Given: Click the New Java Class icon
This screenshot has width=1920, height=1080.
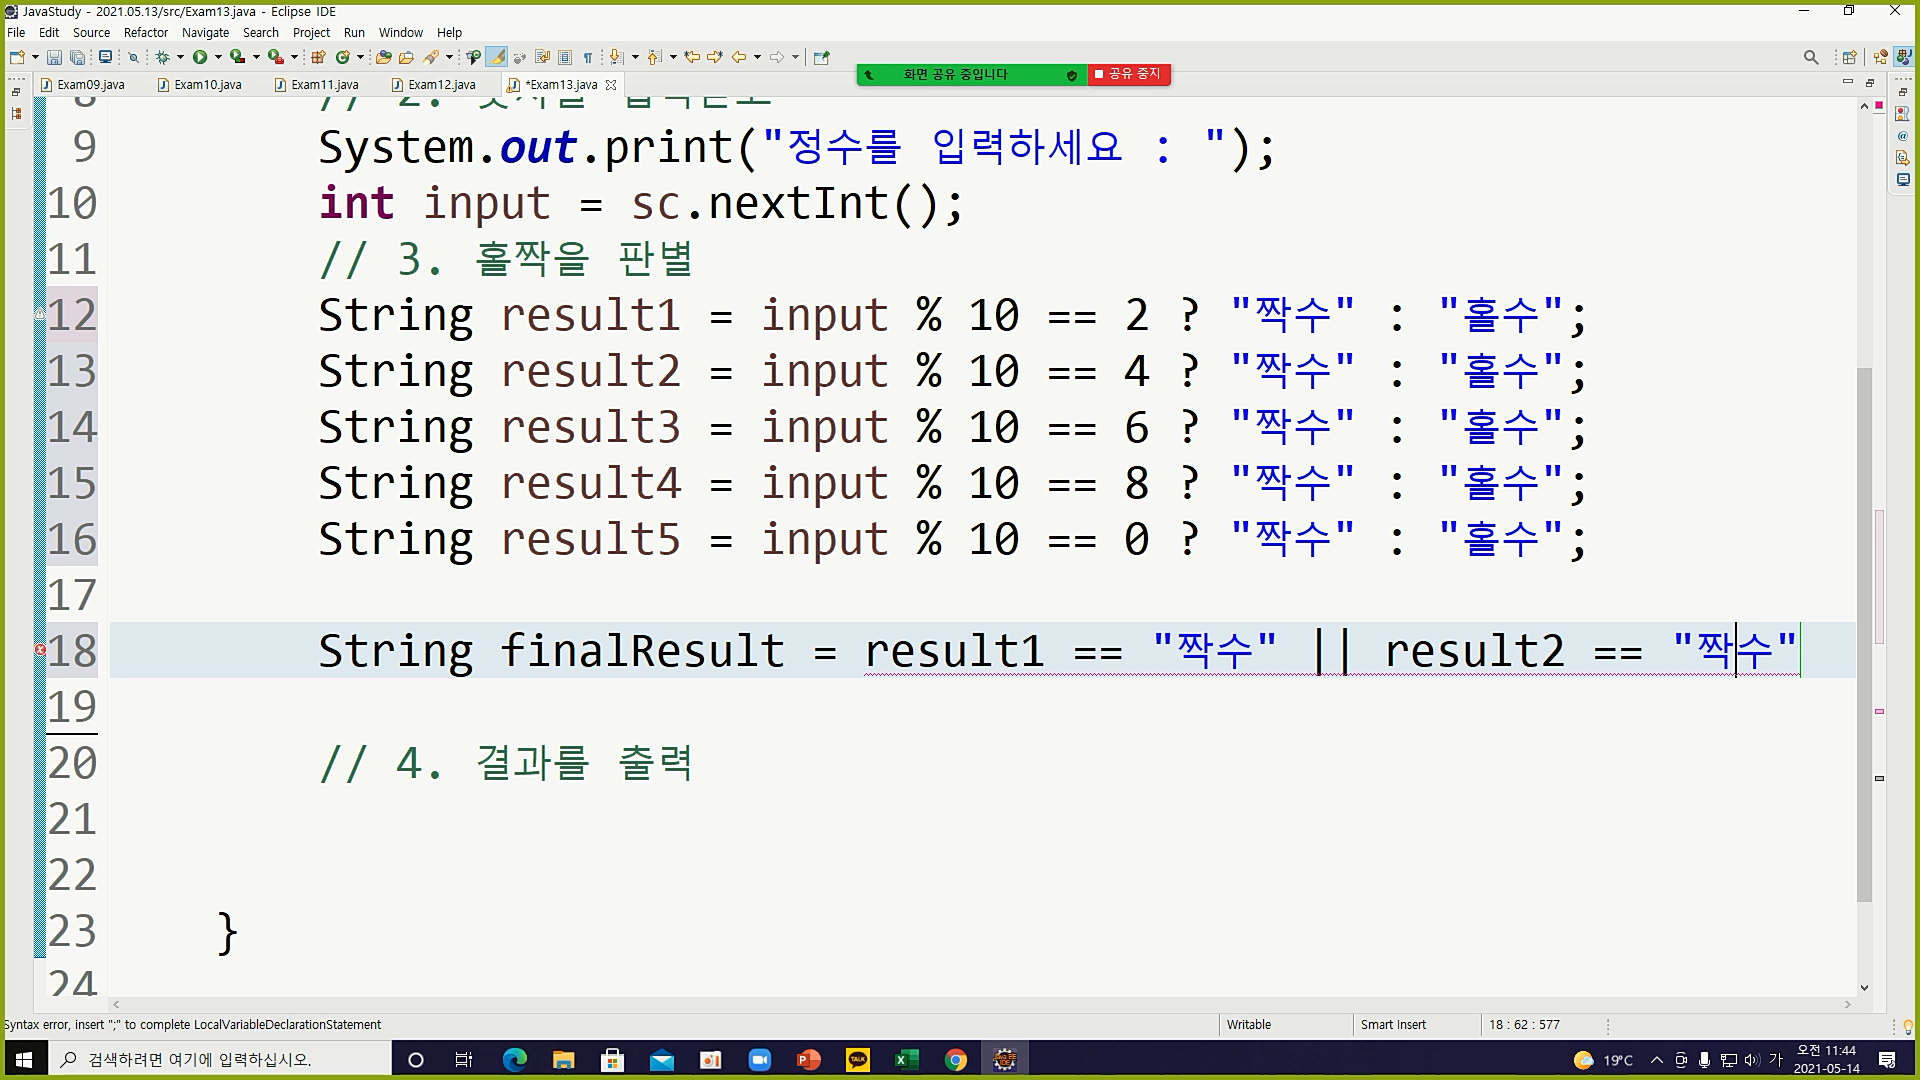Looking at the screenshot, I should (342, 57).
